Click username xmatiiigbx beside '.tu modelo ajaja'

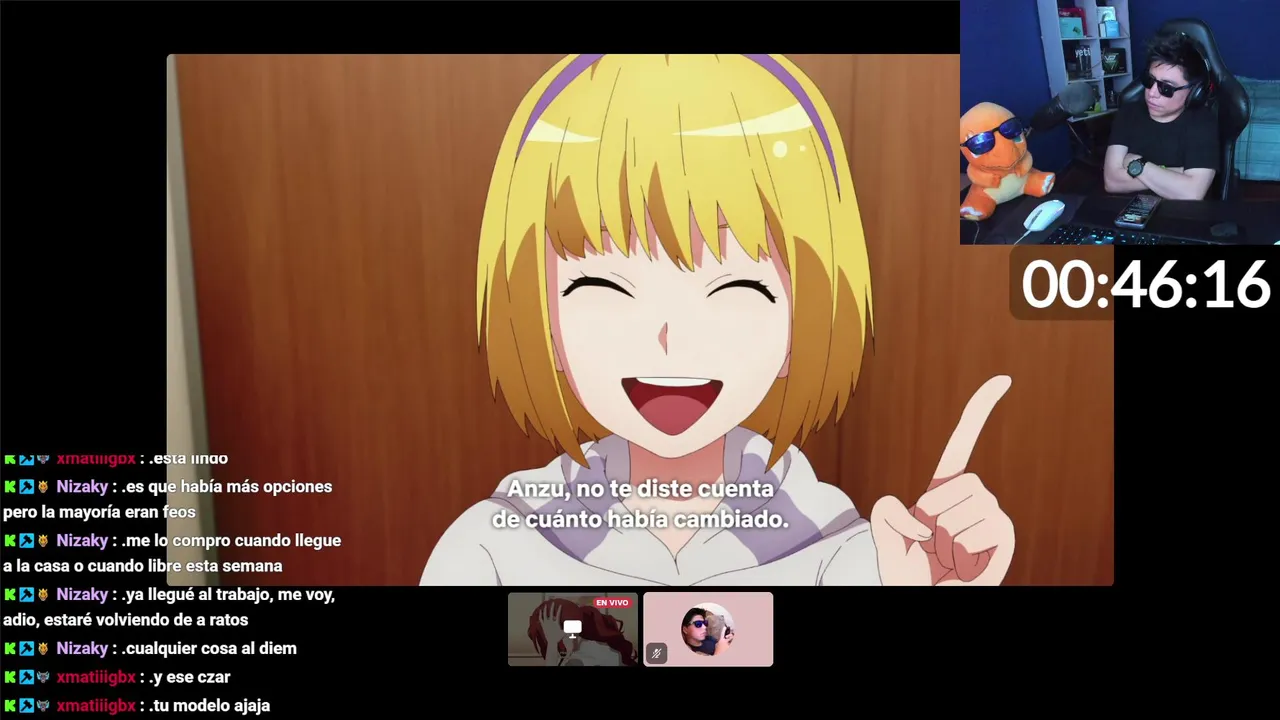[x=96, y=705]
